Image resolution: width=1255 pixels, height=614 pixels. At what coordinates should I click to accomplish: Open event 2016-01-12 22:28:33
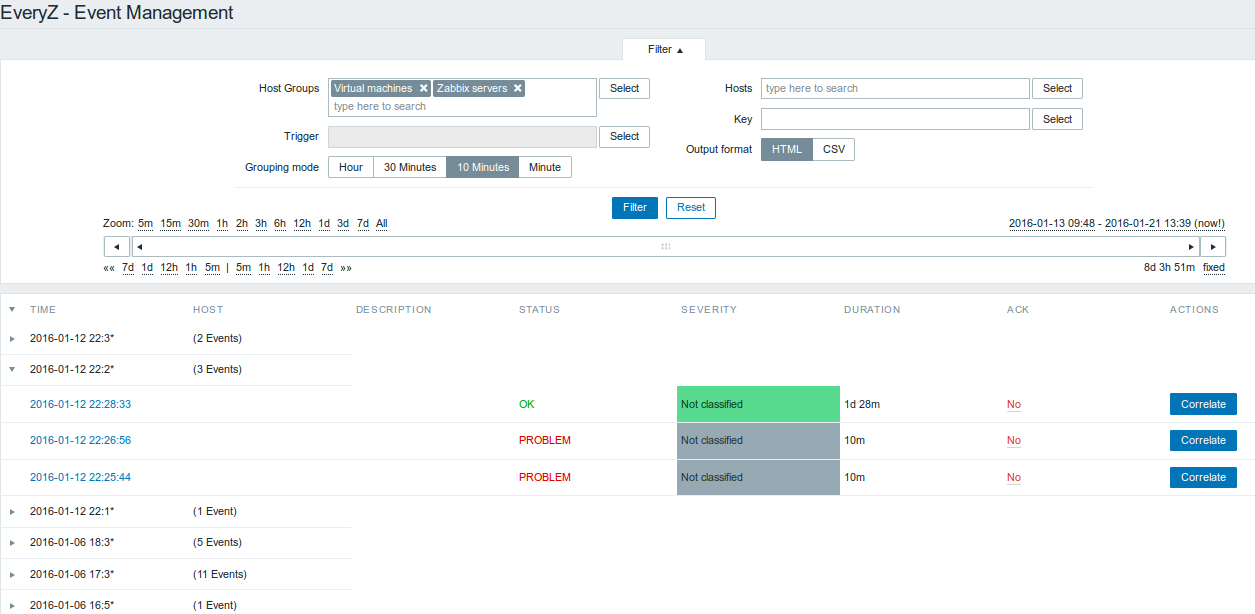tap(80, 405)
